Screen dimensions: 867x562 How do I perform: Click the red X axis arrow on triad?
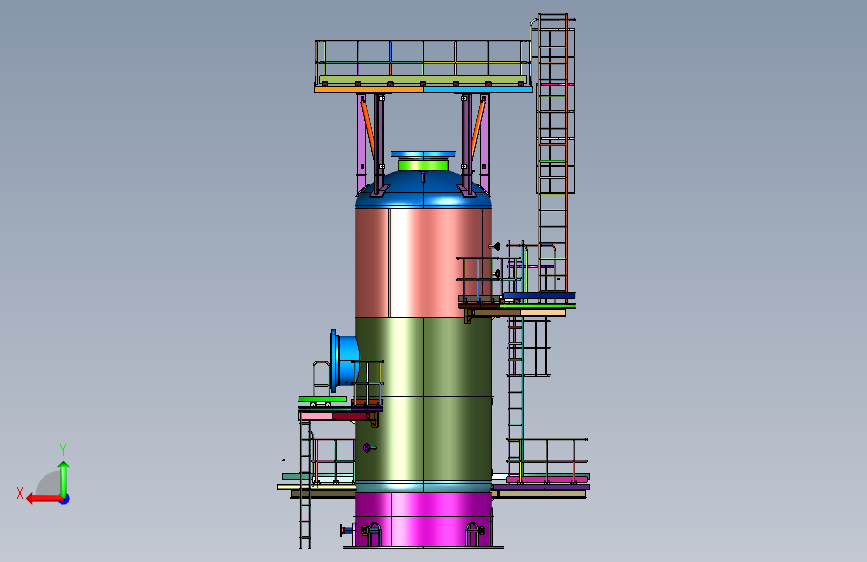pyautogui.click(x=43, y=499)
